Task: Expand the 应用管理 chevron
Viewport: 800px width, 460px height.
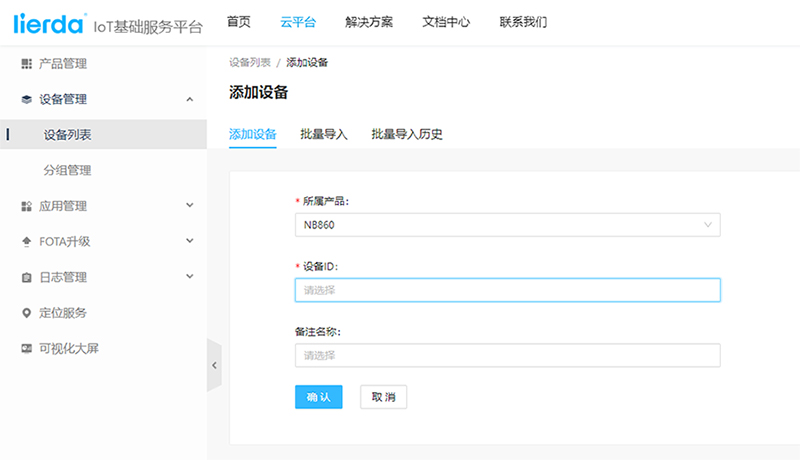Action: (190, 206)
